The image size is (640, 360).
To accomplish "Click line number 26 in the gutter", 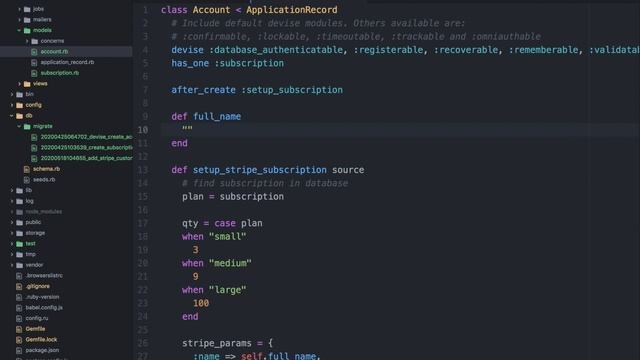I will point(143,343).
